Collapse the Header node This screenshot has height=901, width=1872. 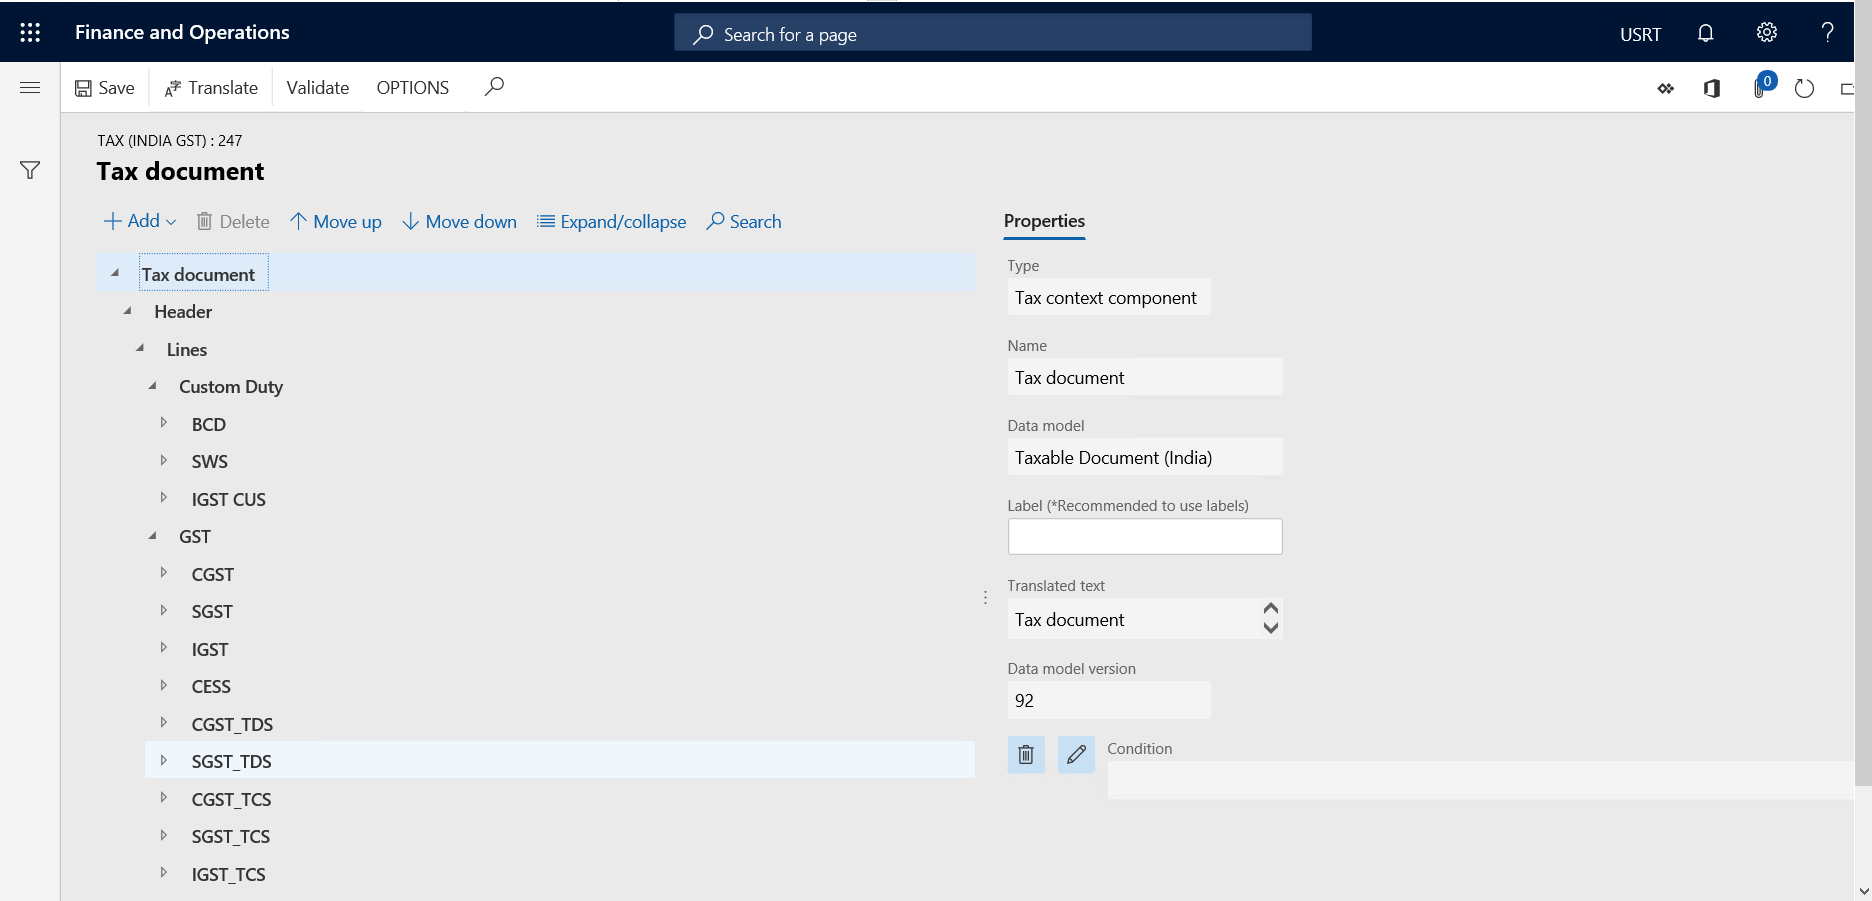tap(127, 311)
